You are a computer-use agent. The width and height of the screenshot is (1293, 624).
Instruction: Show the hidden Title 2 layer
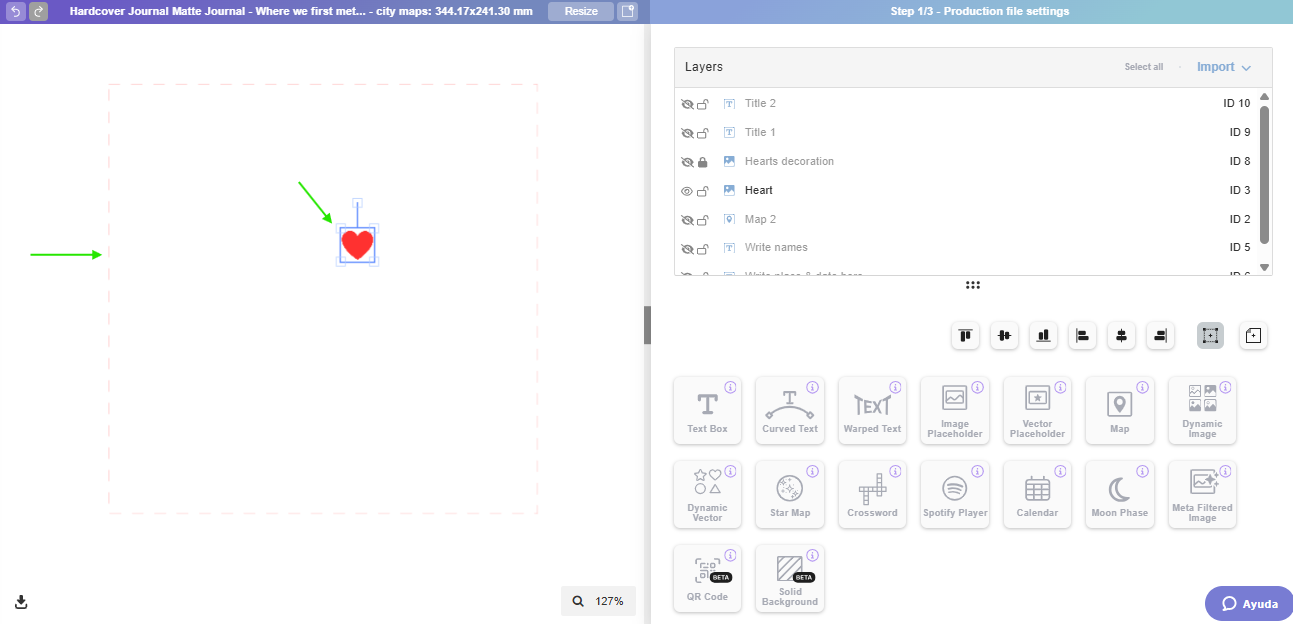click(x=688, y=103)
